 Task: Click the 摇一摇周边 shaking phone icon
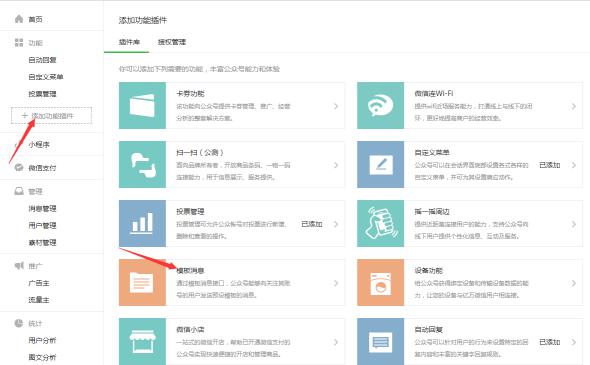click(x=380, y=224)
